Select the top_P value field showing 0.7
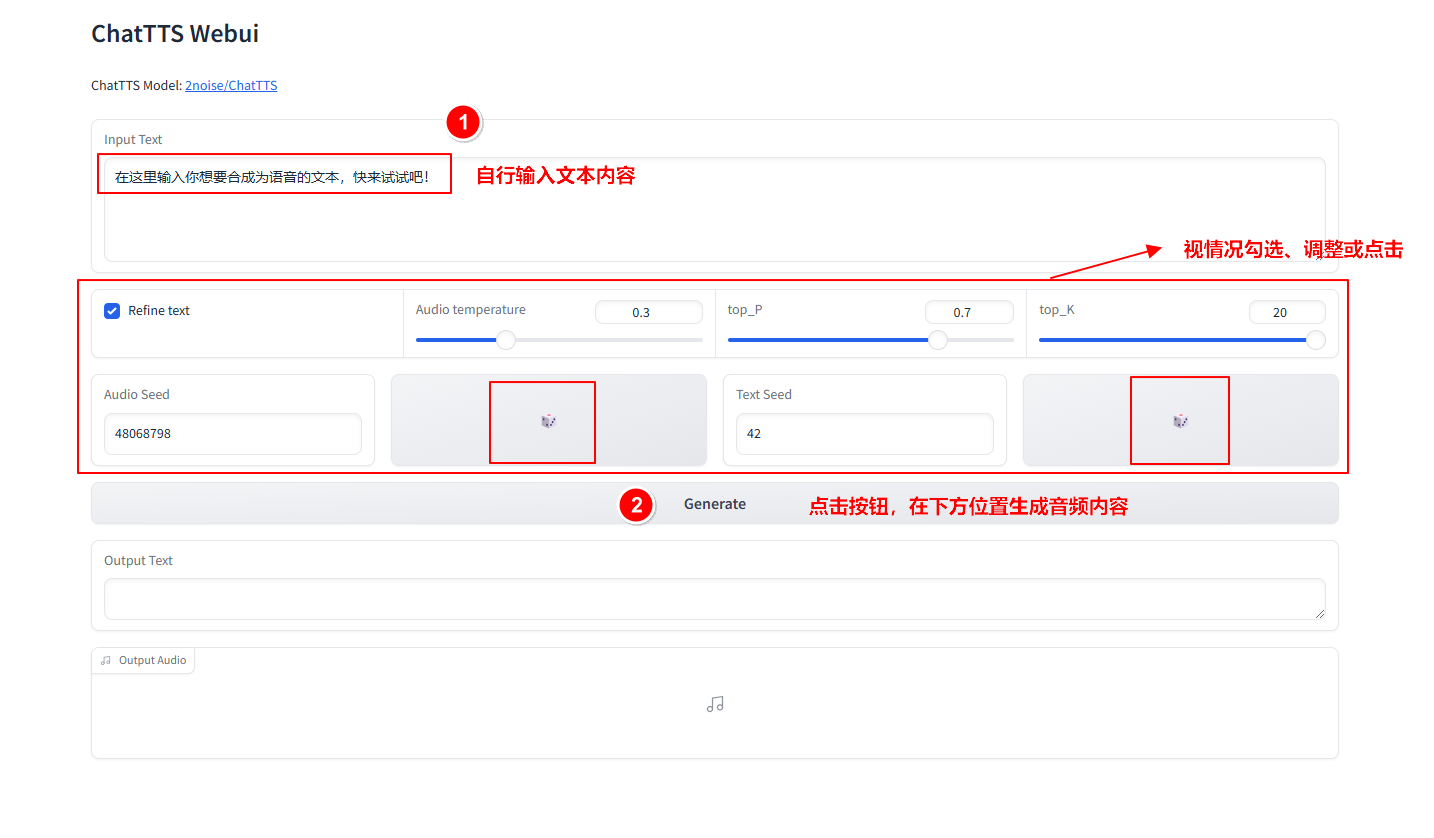Image resolution: width=1434 pixels, height=838 pixels. (968, 313)
